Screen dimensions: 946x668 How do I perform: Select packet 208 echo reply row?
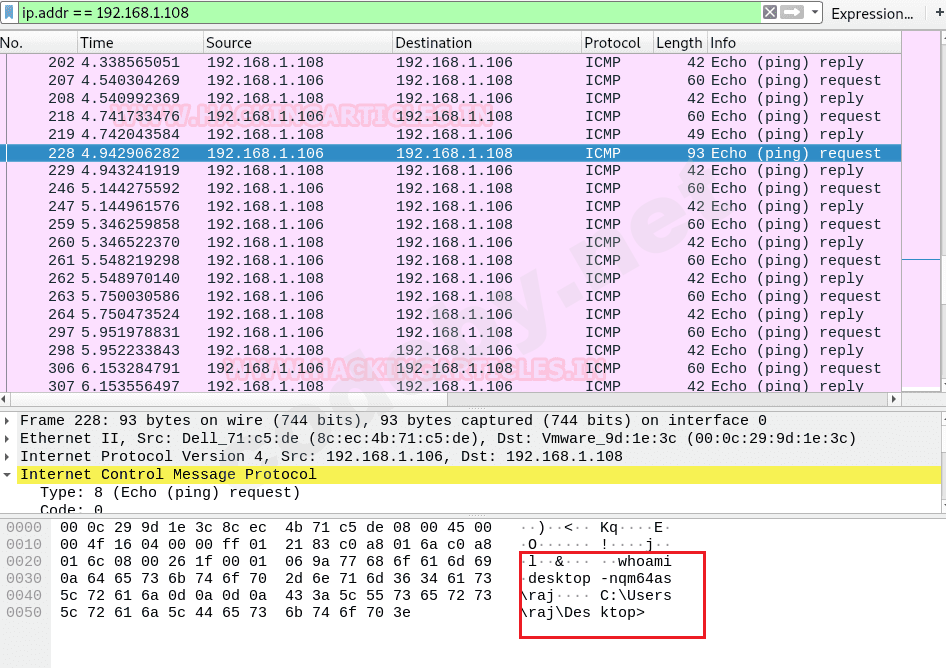(x=452, y=98)
